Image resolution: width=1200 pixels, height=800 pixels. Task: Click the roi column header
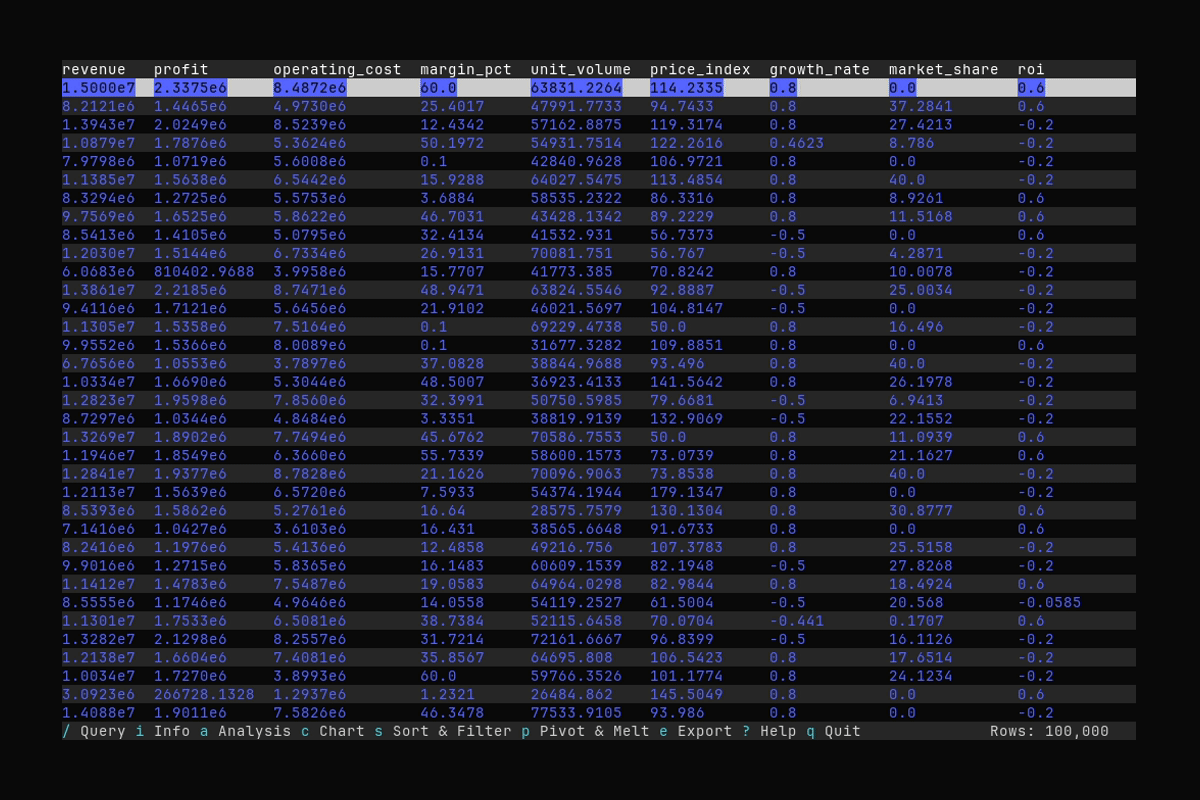[x=1030, y=69]
